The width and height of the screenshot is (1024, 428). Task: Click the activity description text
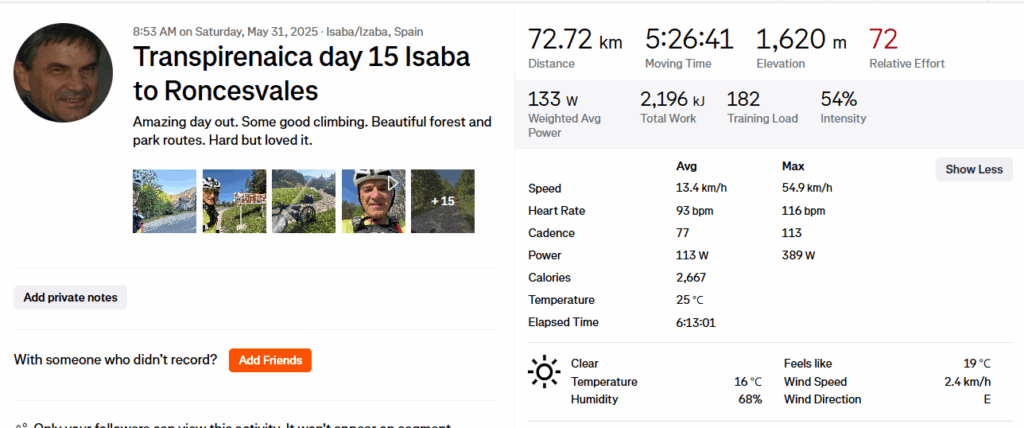click(x=312, y=131)
